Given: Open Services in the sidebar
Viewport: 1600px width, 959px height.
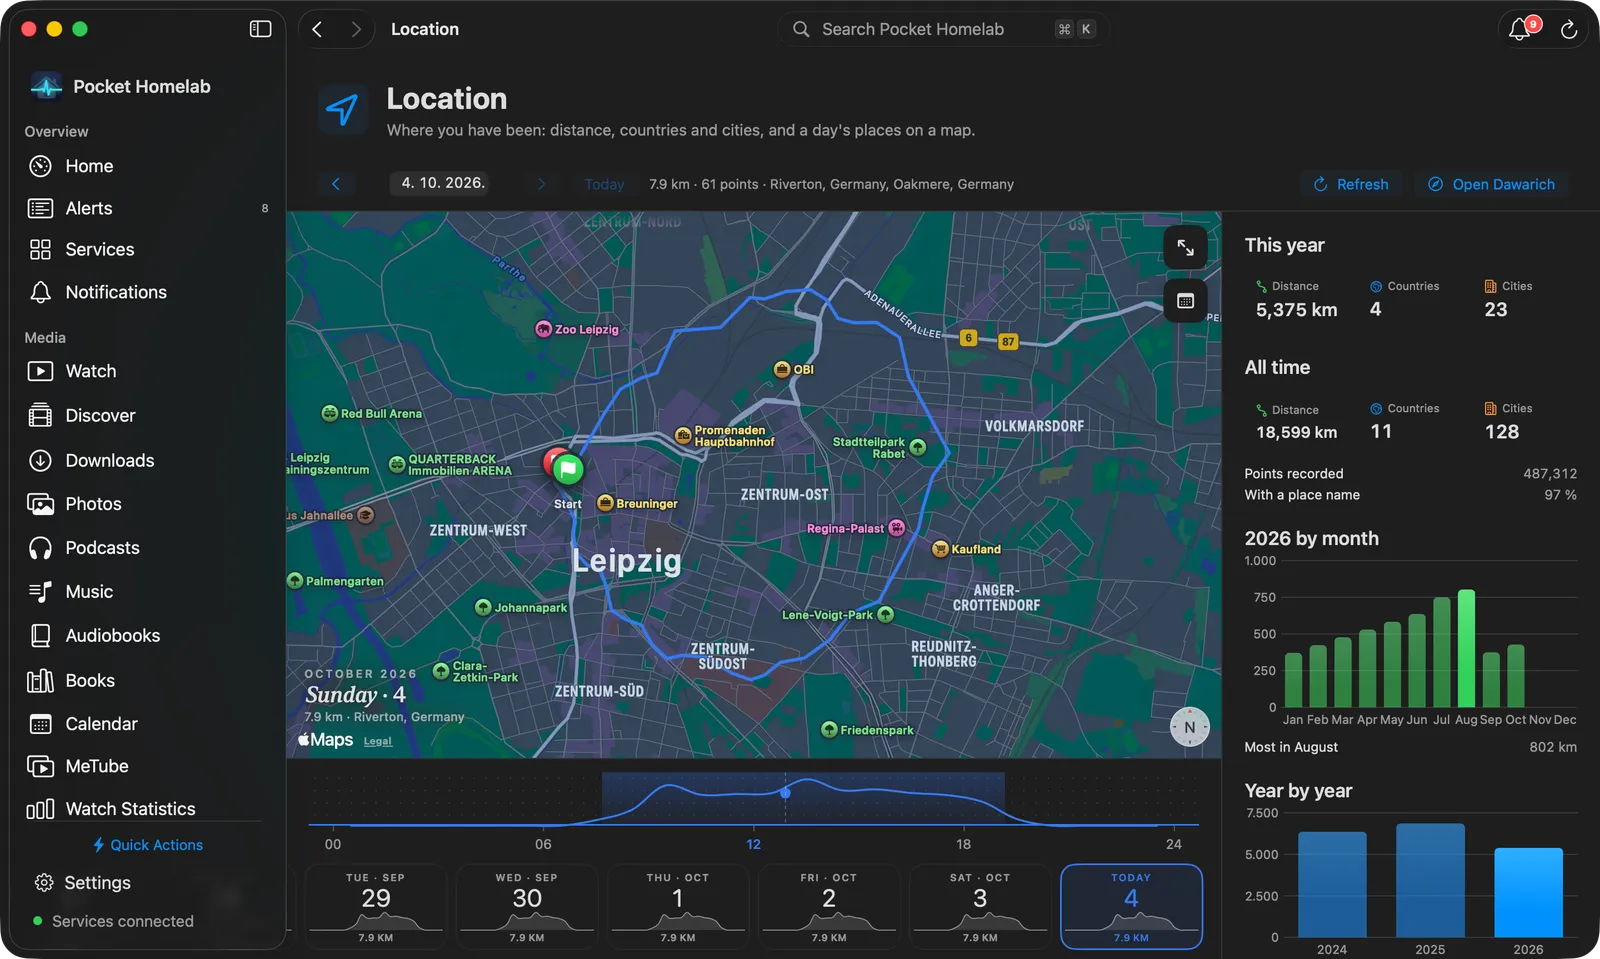Looking at the screenshot, I should [x=148, y=250].
